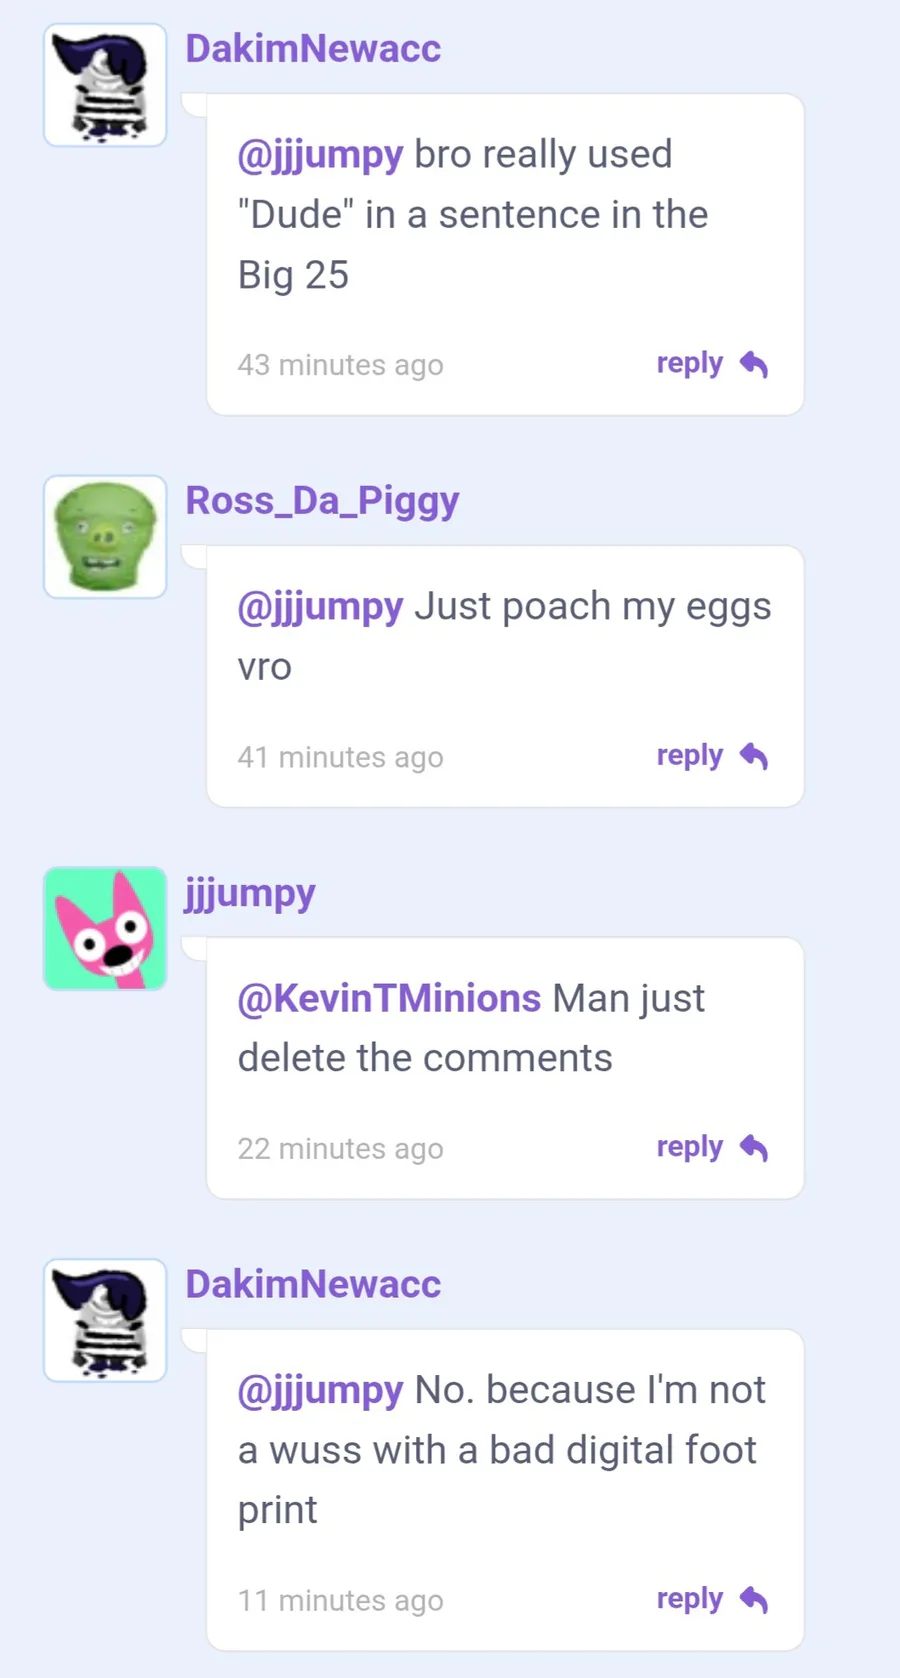Click @jjjumpy mention in 'No. because' comment
Screen dimensions: 900x1678
320,1390
